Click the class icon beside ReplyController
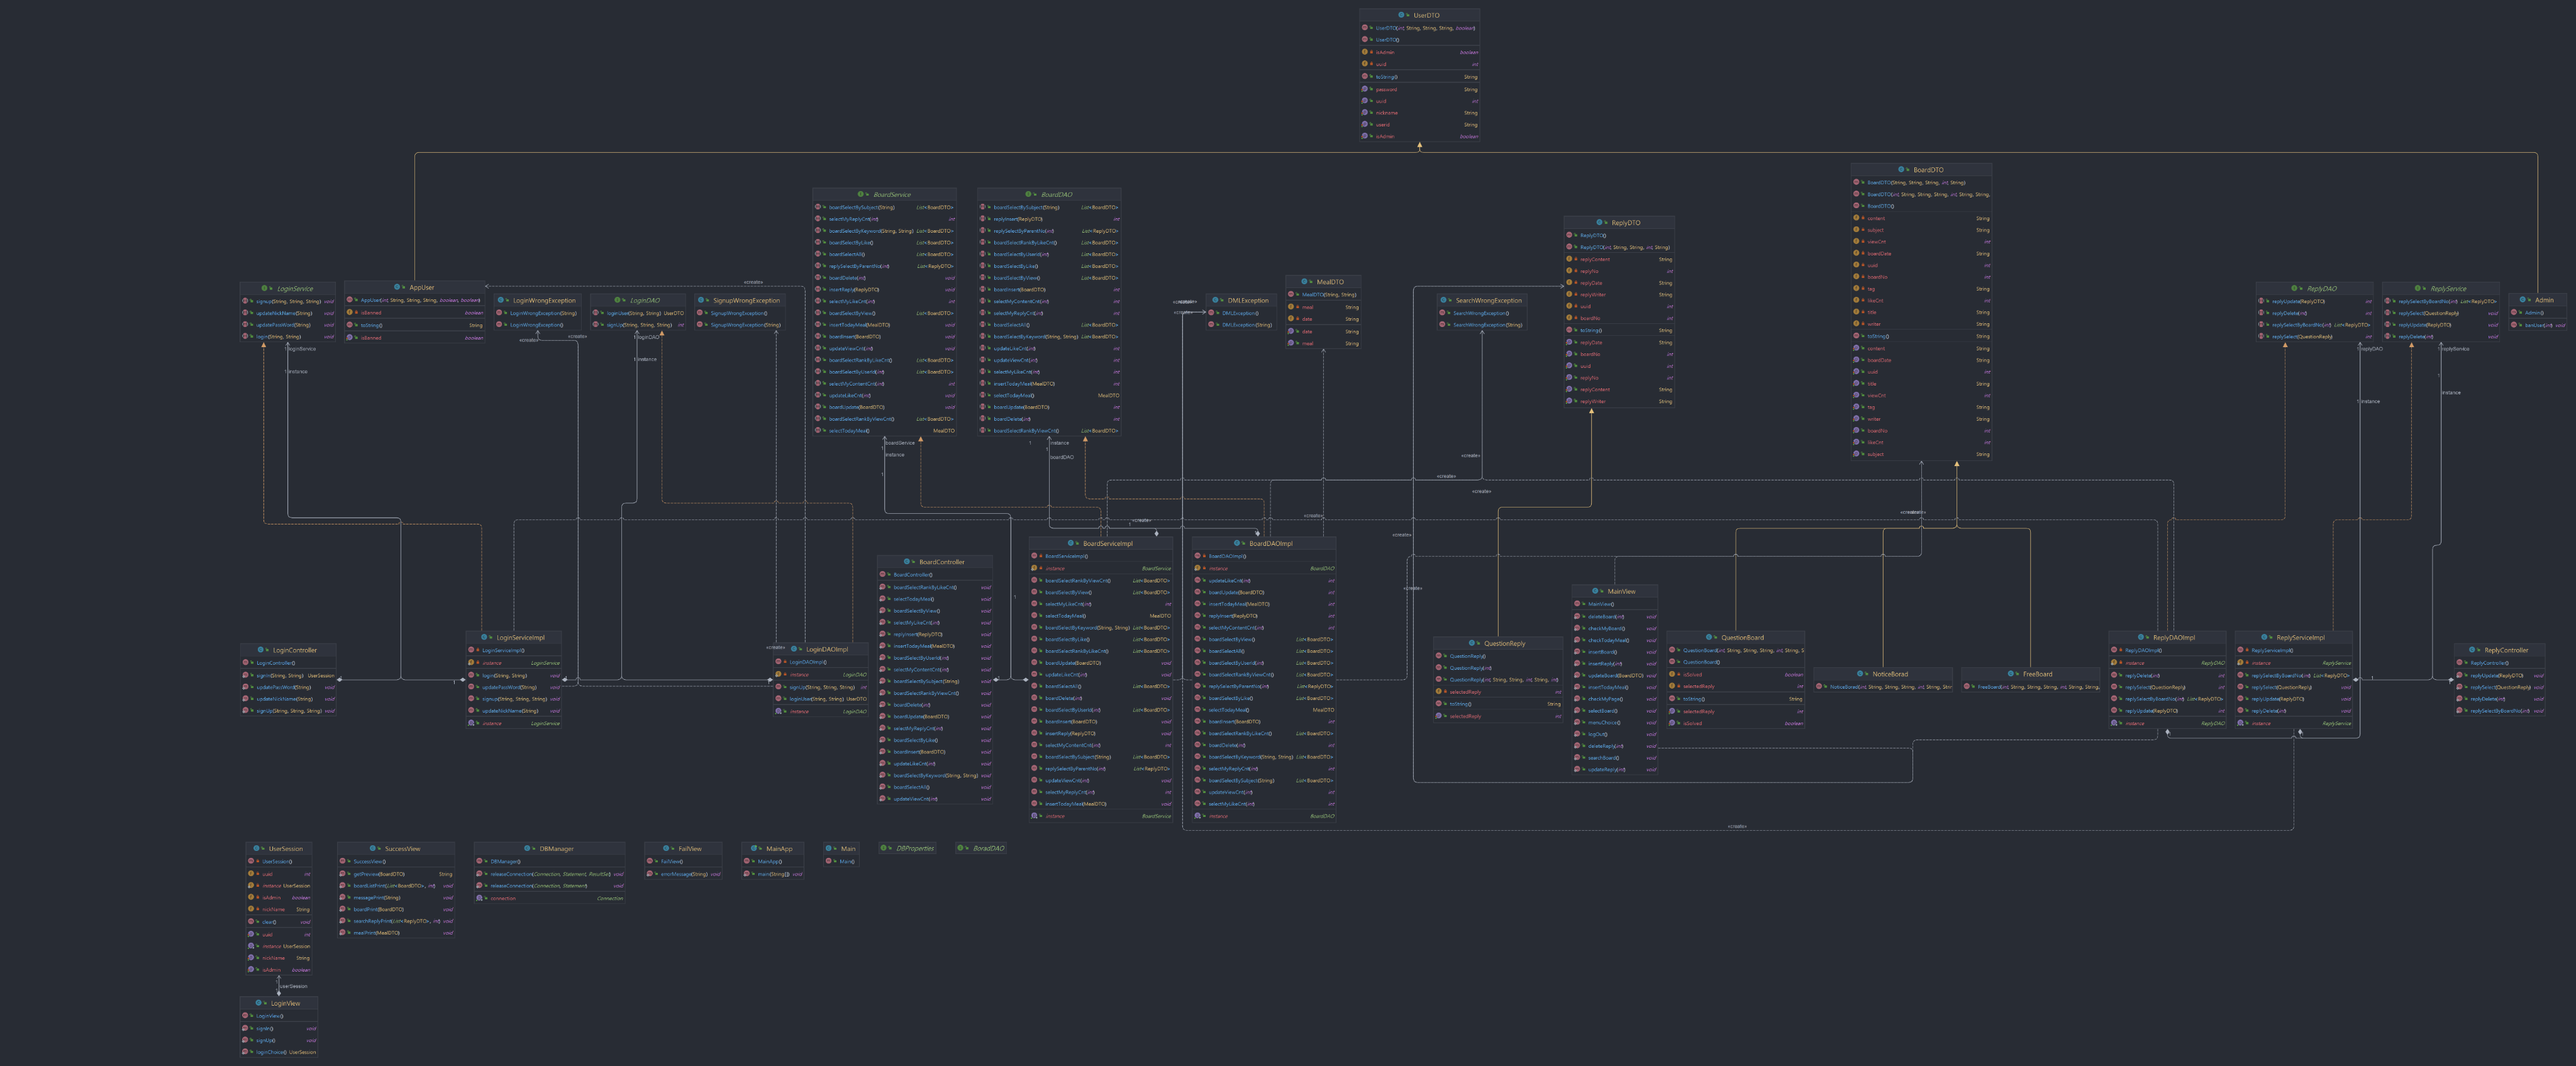 click(x=2473, y=650)
